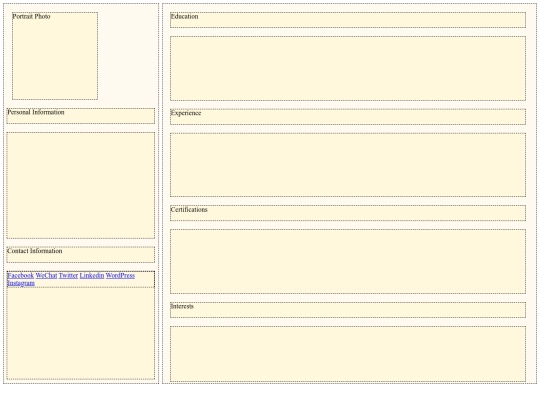Click the empty content box below Experience

pyautogui.click(x=348, y=165)
